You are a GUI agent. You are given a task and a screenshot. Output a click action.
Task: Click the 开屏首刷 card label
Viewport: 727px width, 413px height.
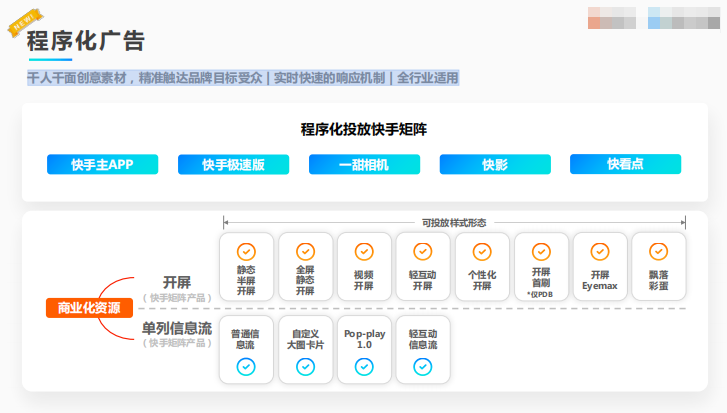(x=541, y=277)
